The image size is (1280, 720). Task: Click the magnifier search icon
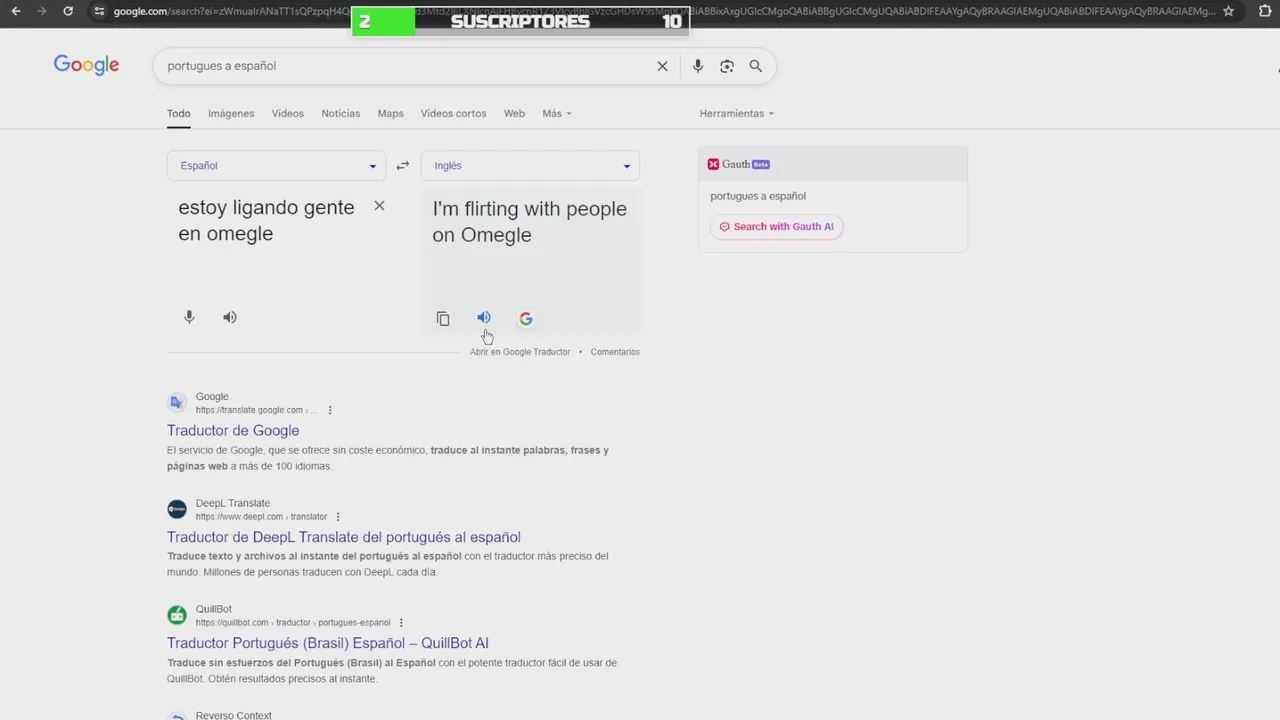pos(756,66)
